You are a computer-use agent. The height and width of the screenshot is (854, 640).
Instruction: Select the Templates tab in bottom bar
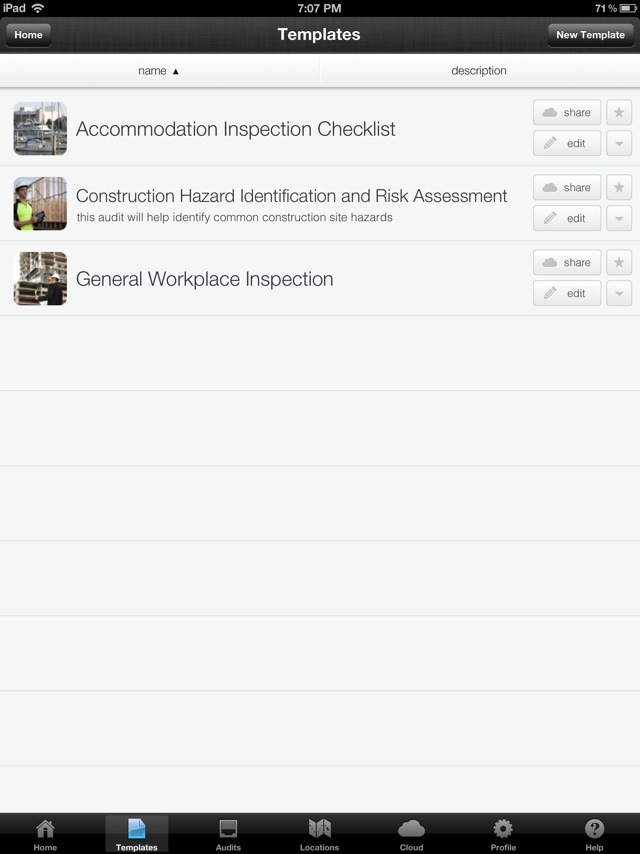[137, 834]
